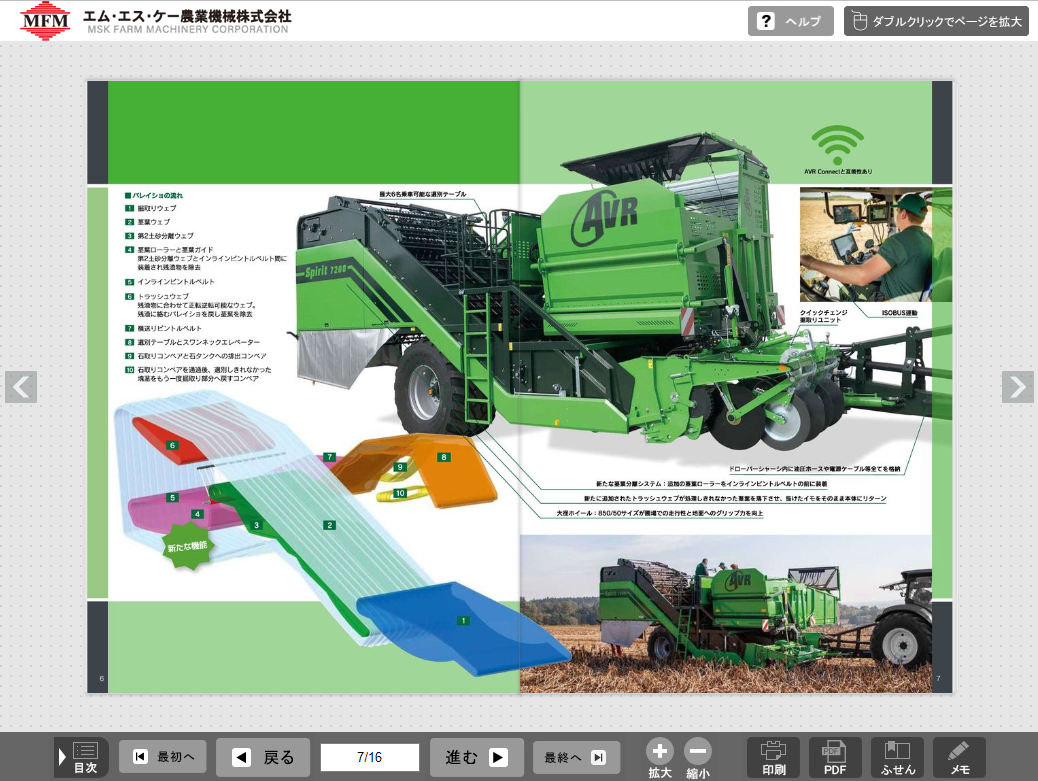Go to previous spread with left arrow
The width and height of the screenshot is (1038, 781).
(21, 387)
